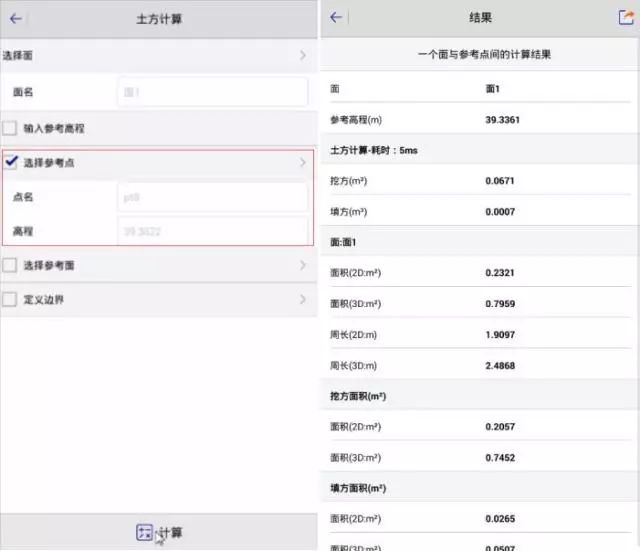
Task: Select the value 0.2057
Action: [x=500, y=427]
